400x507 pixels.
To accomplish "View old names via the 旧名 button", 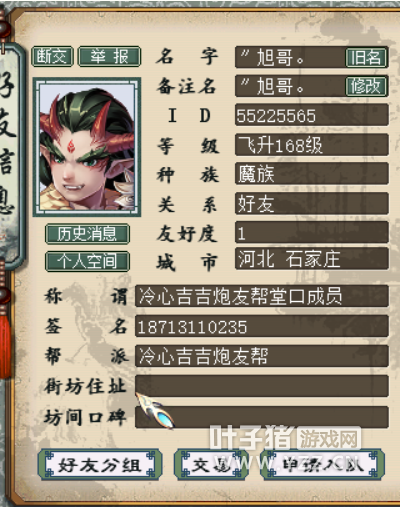I will [x=366, y=58].
